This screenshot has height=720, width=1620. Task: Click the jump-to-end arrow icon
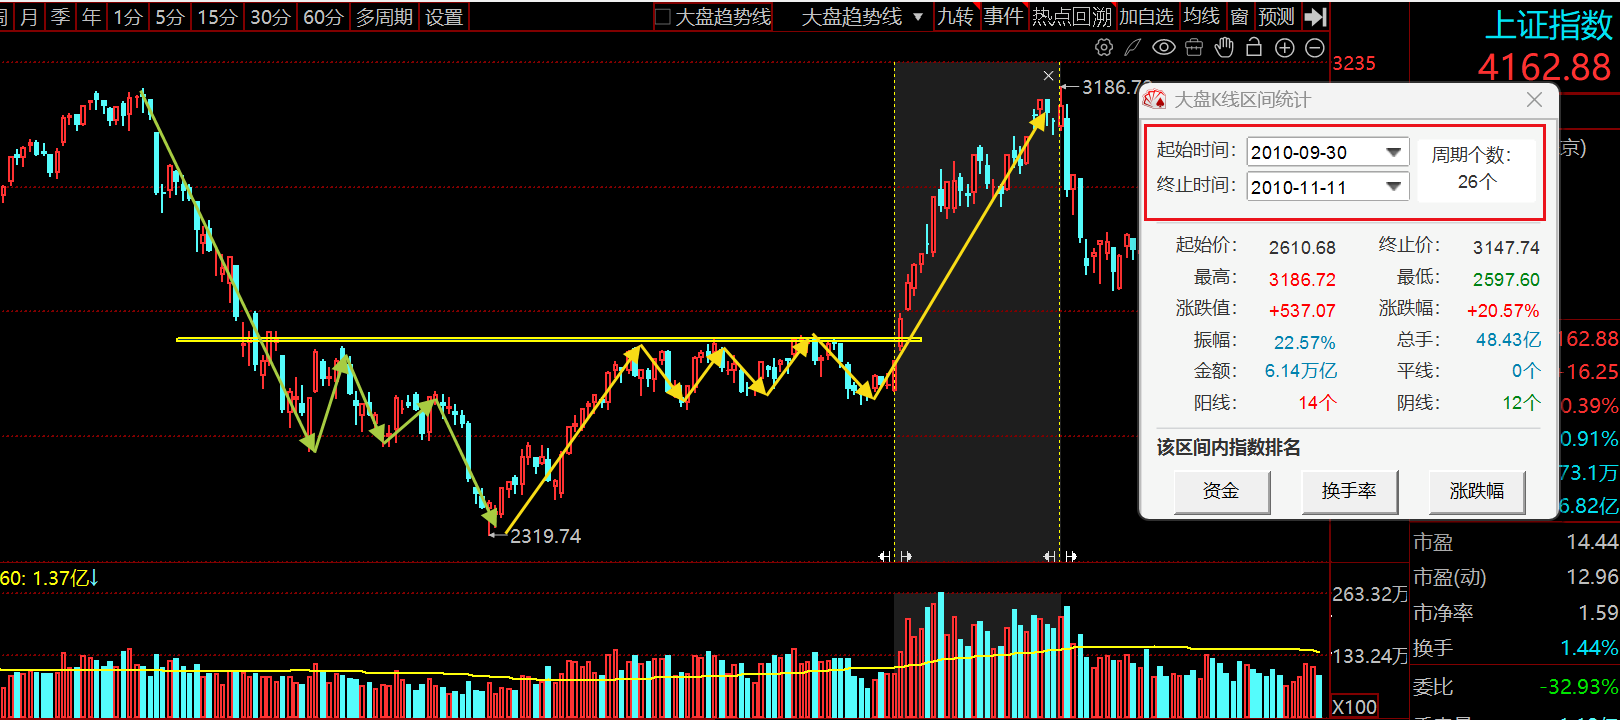(x=1316, y=17)
